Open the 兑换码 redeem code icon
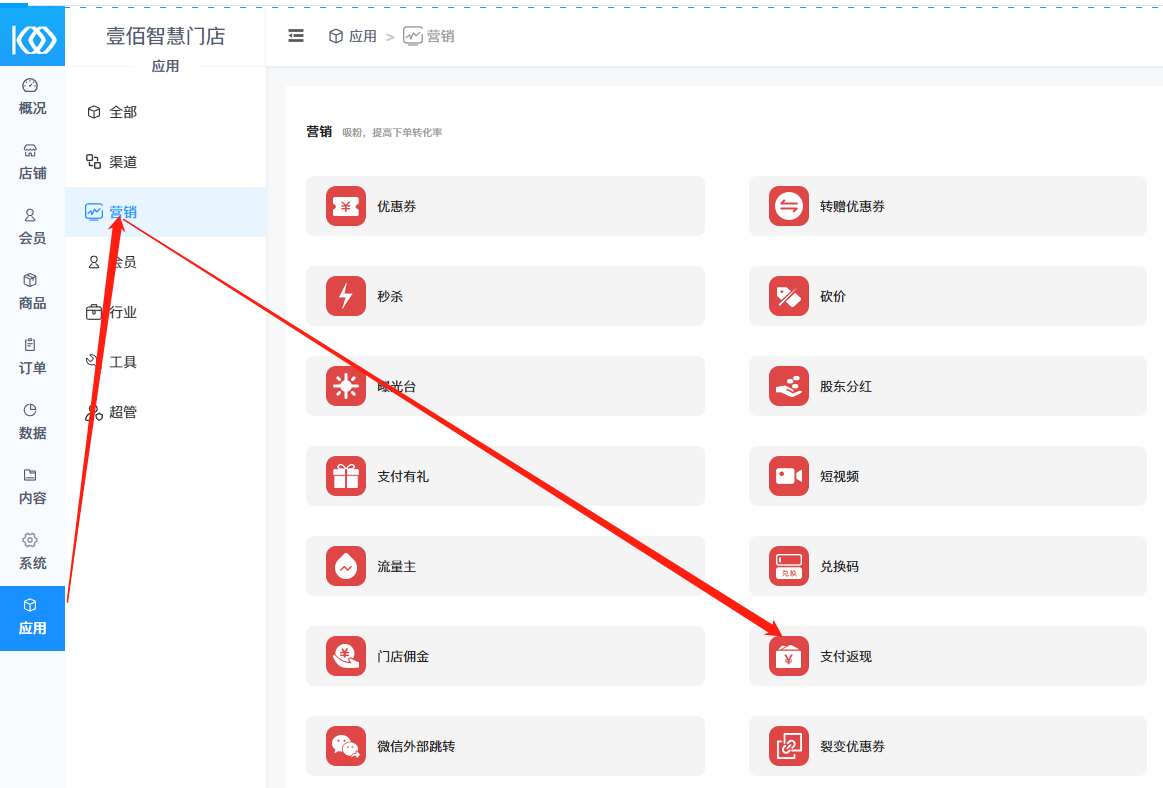 pos(789,566)
